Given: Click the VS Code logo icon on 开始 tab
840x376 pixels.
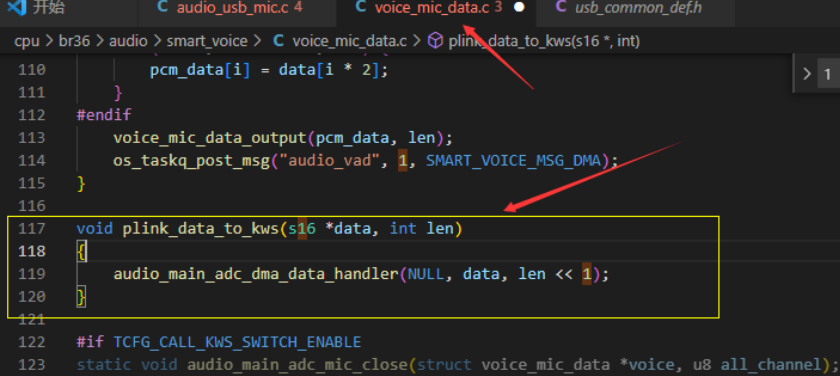Looking at the screenshot, I should (x=18, y=7).
